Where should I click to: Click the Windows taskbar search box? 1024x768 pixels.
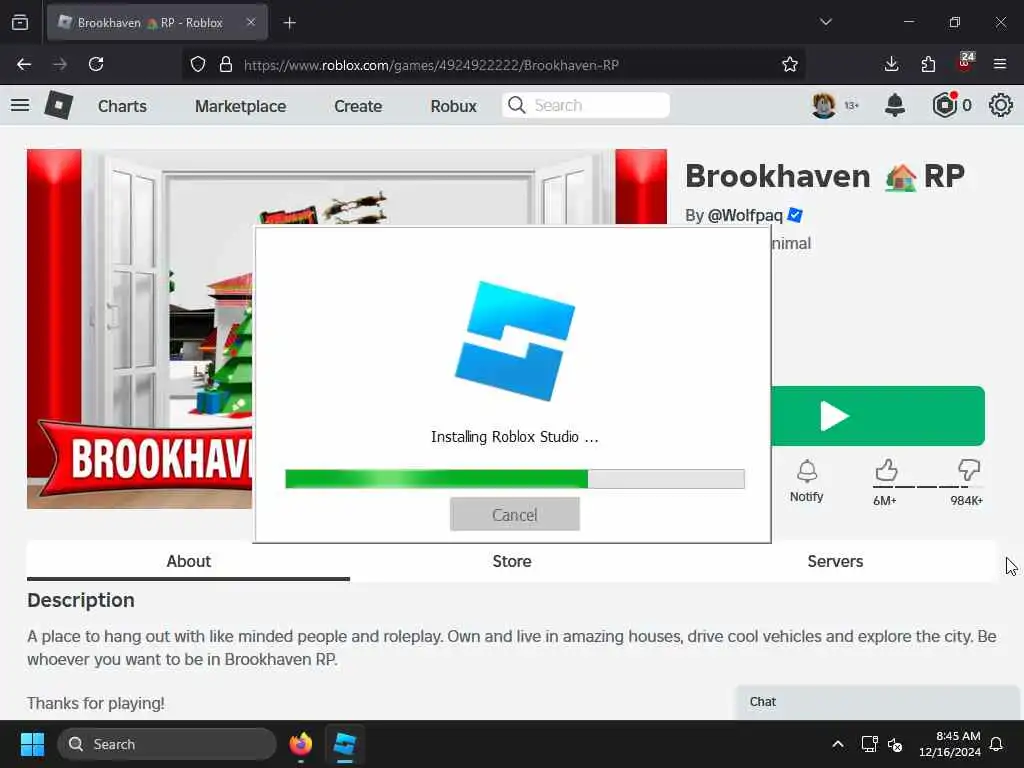tap(167, 744)
